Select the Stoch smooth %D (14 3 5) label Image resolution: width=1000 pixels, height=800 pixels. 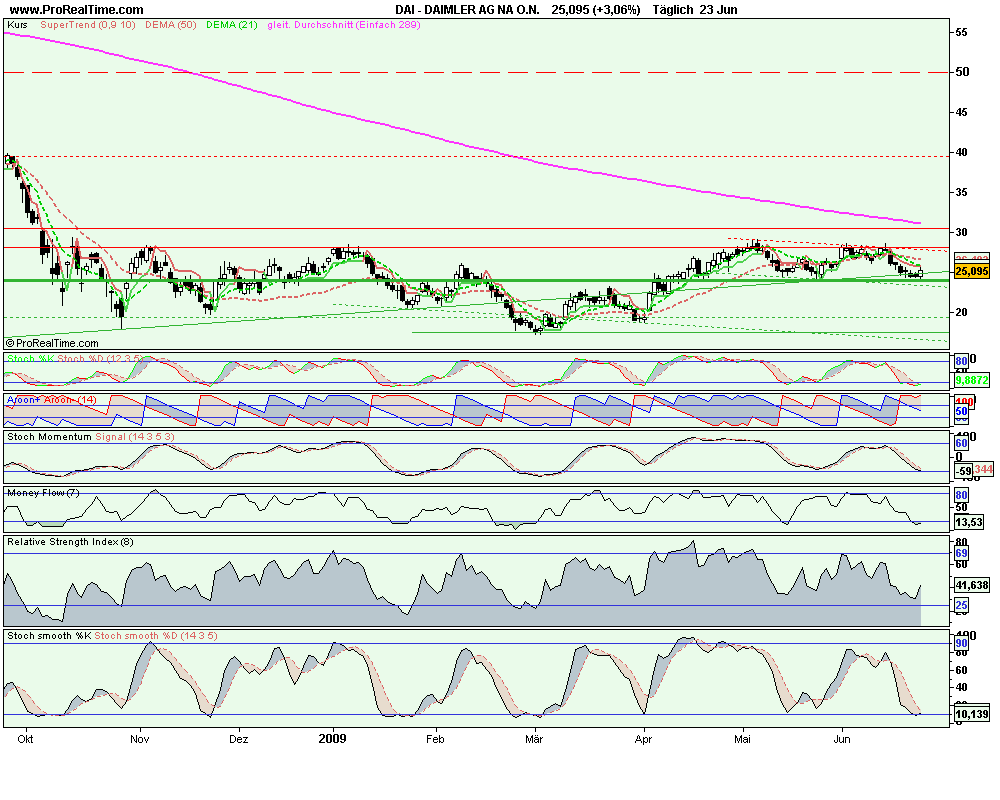tap(156, 636)
